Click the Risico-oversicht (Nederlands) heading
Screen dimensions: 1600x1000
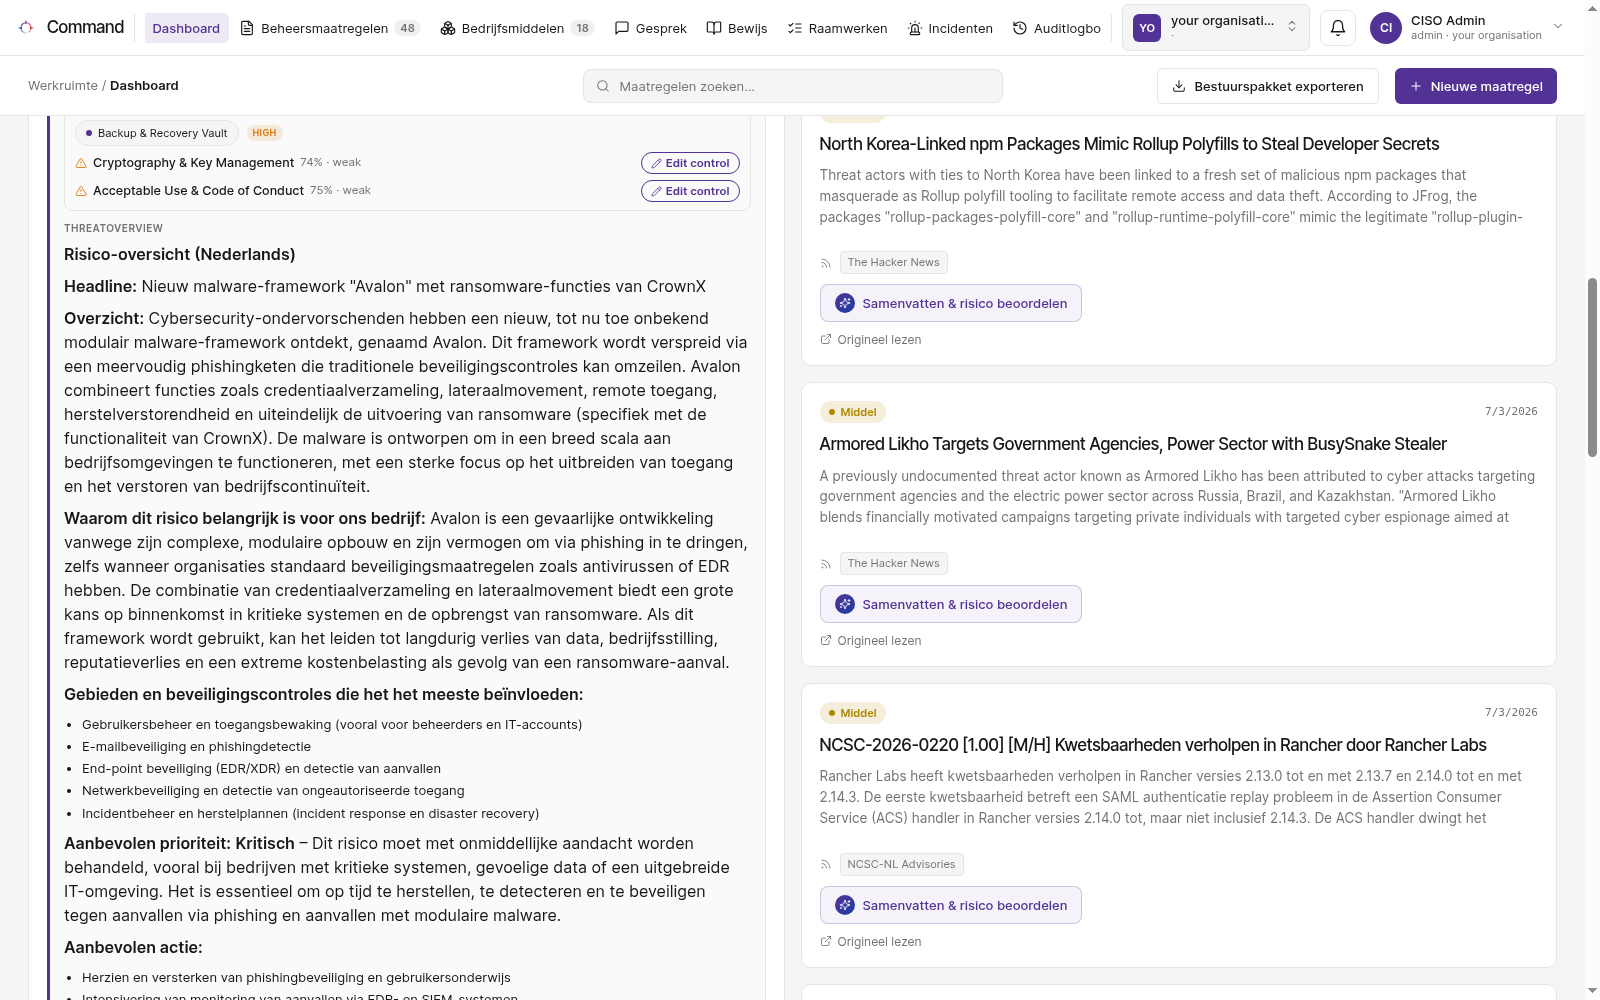click(x=180, y=254)
